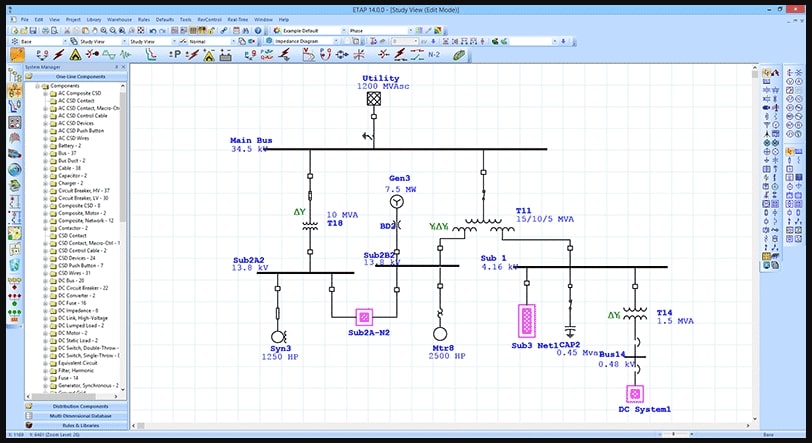The width and height of the screenshot is (812, 443).
Task: Click the Edit mode pencil icon
Action: [17, 54]
